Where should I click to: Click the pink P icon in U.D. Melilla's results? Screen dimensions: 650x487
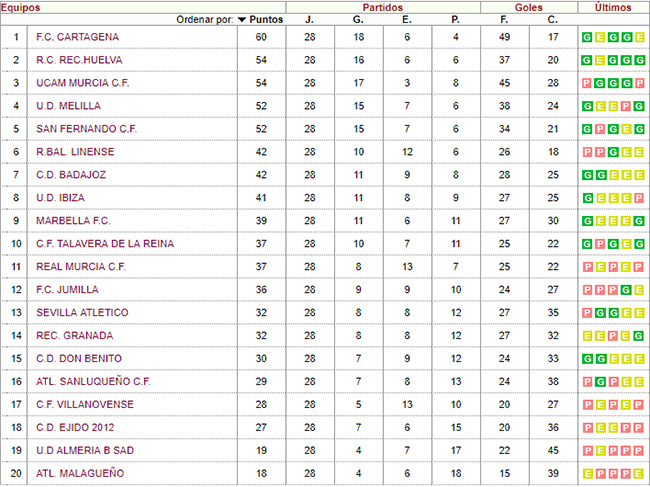(x=626, y=107)
